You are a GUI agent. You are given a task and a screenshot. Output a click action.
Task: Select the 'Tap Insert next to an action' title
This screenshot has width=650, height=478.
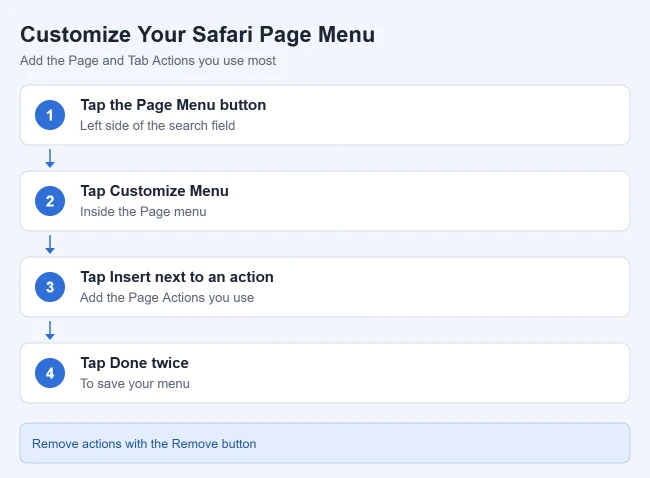pyautogui.click(x=177, y=277)
